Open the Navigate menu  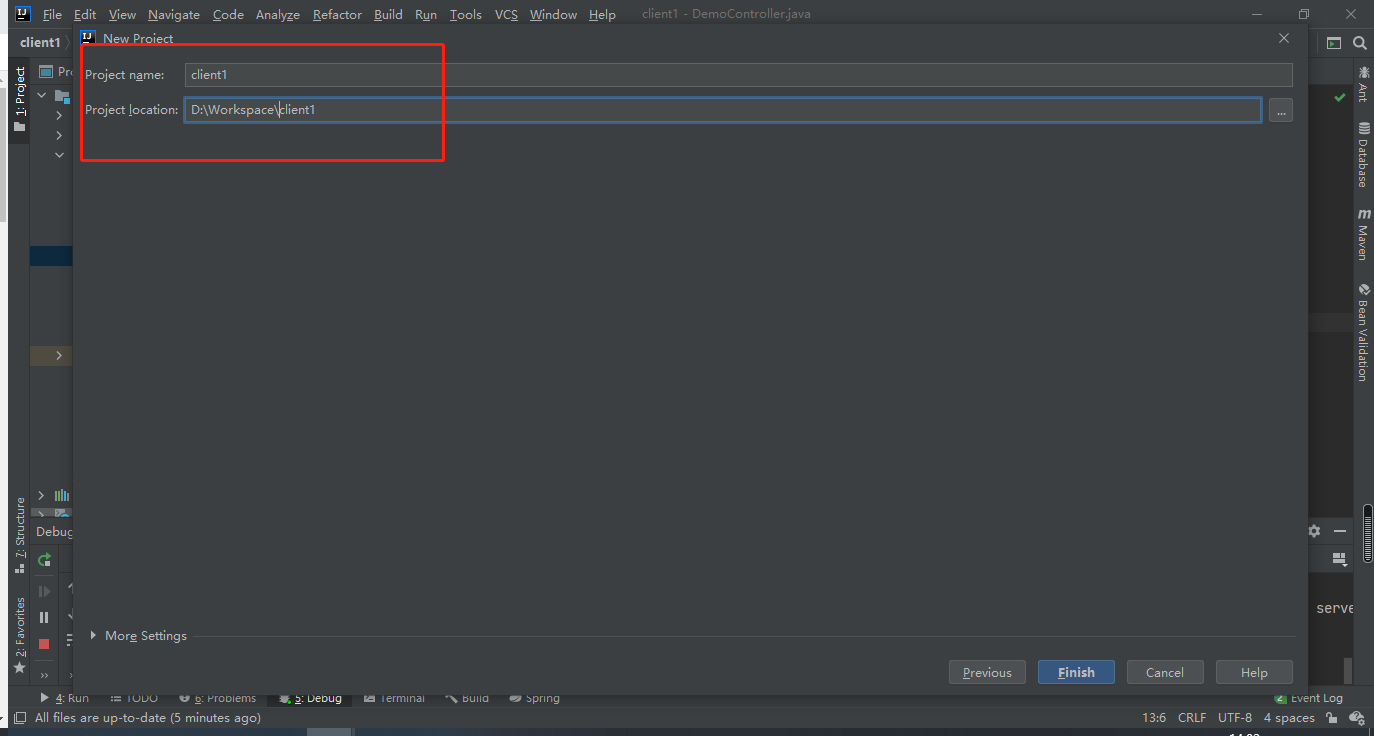tap(174, 14)
